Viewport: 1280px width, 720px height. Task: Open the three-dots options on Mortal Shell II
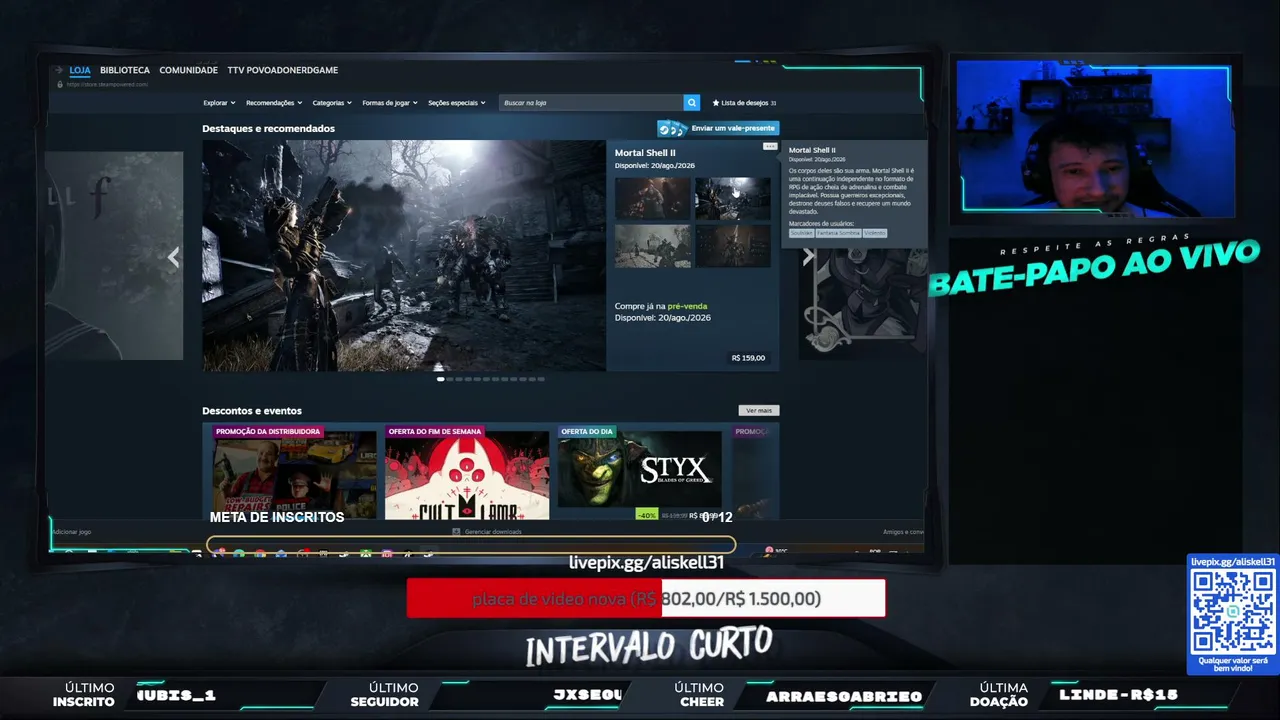tap(769, 146)
